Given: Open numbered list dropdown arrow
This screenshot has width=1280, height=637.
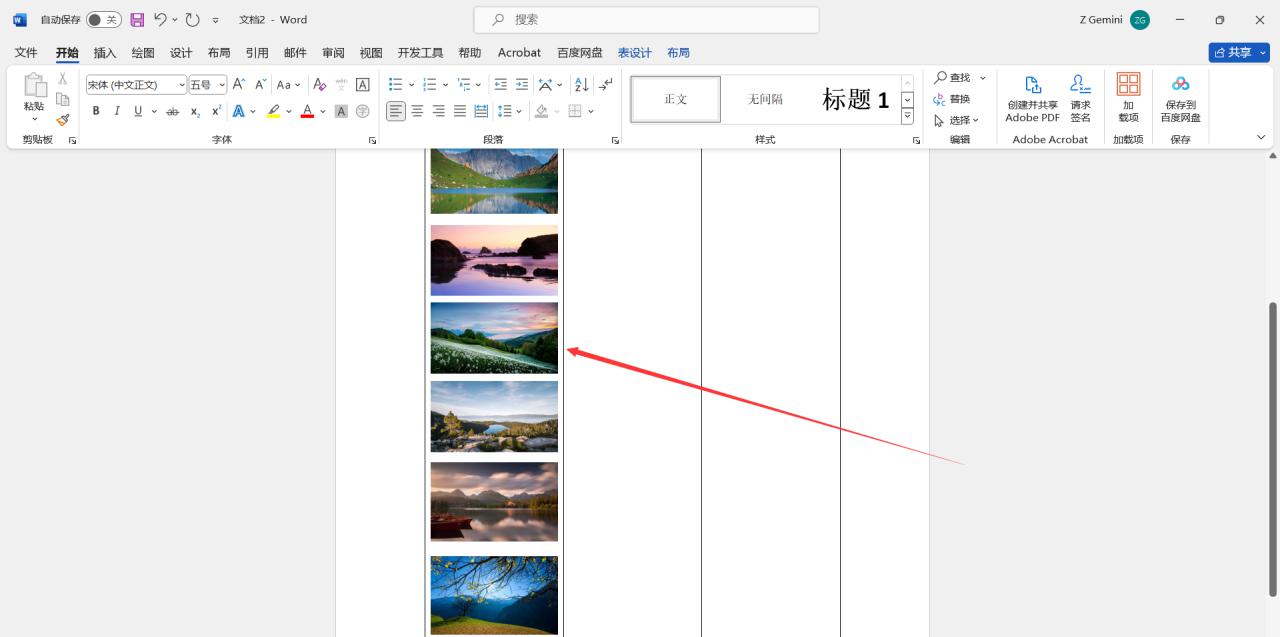Looking at the screenshot, I should pyautogui.click(x=445, y=85).
